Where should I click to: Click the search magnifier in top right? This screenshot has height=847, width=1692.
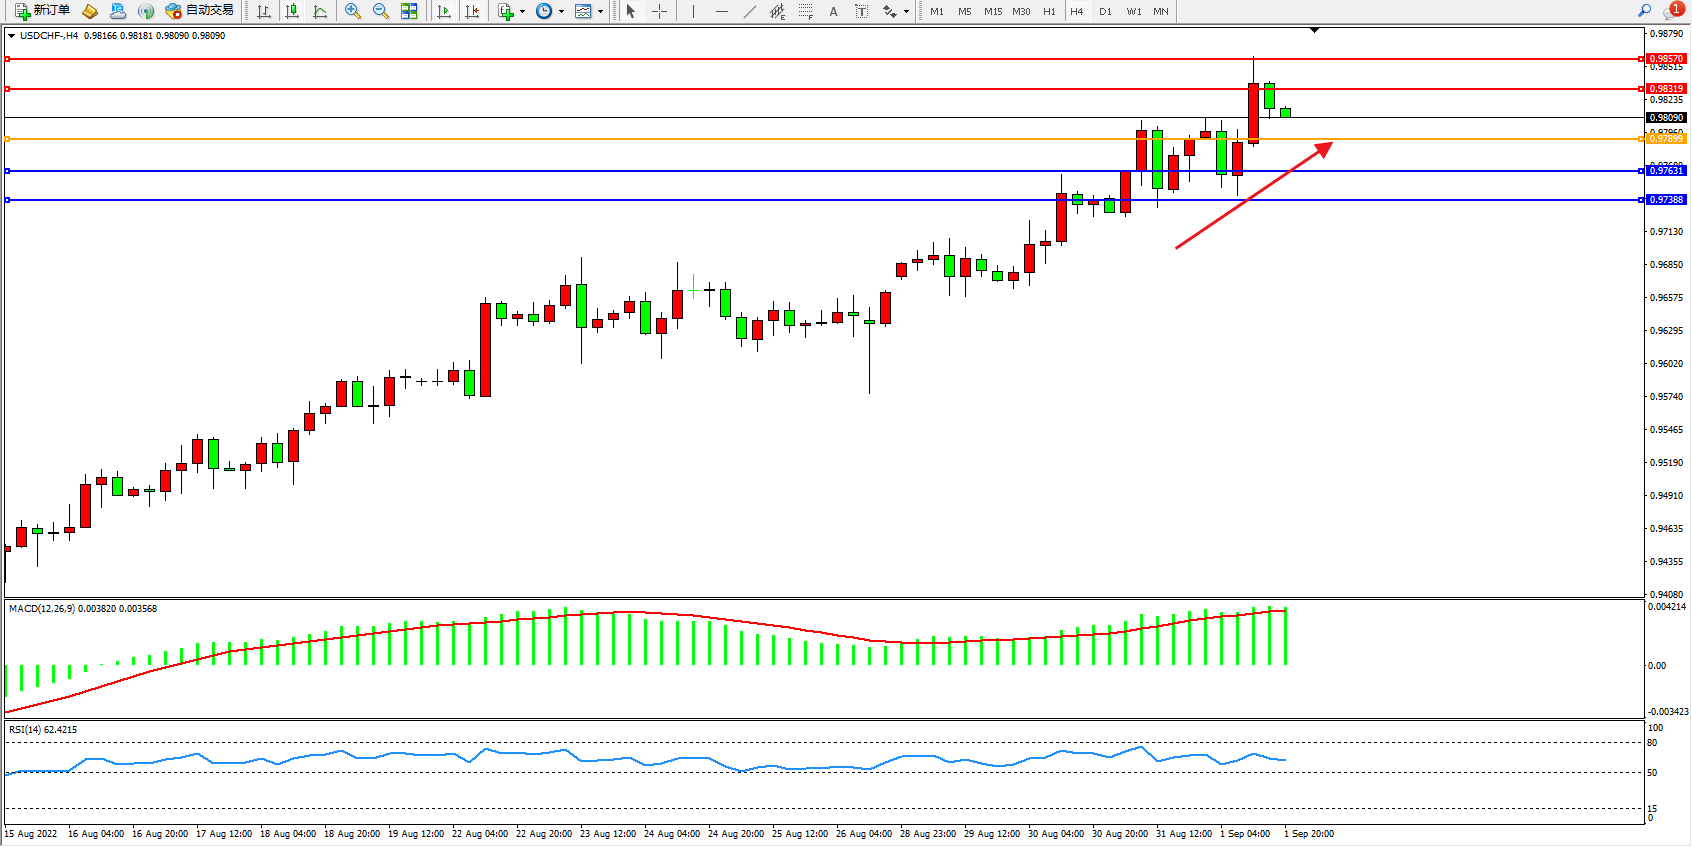pos(1644,11)
